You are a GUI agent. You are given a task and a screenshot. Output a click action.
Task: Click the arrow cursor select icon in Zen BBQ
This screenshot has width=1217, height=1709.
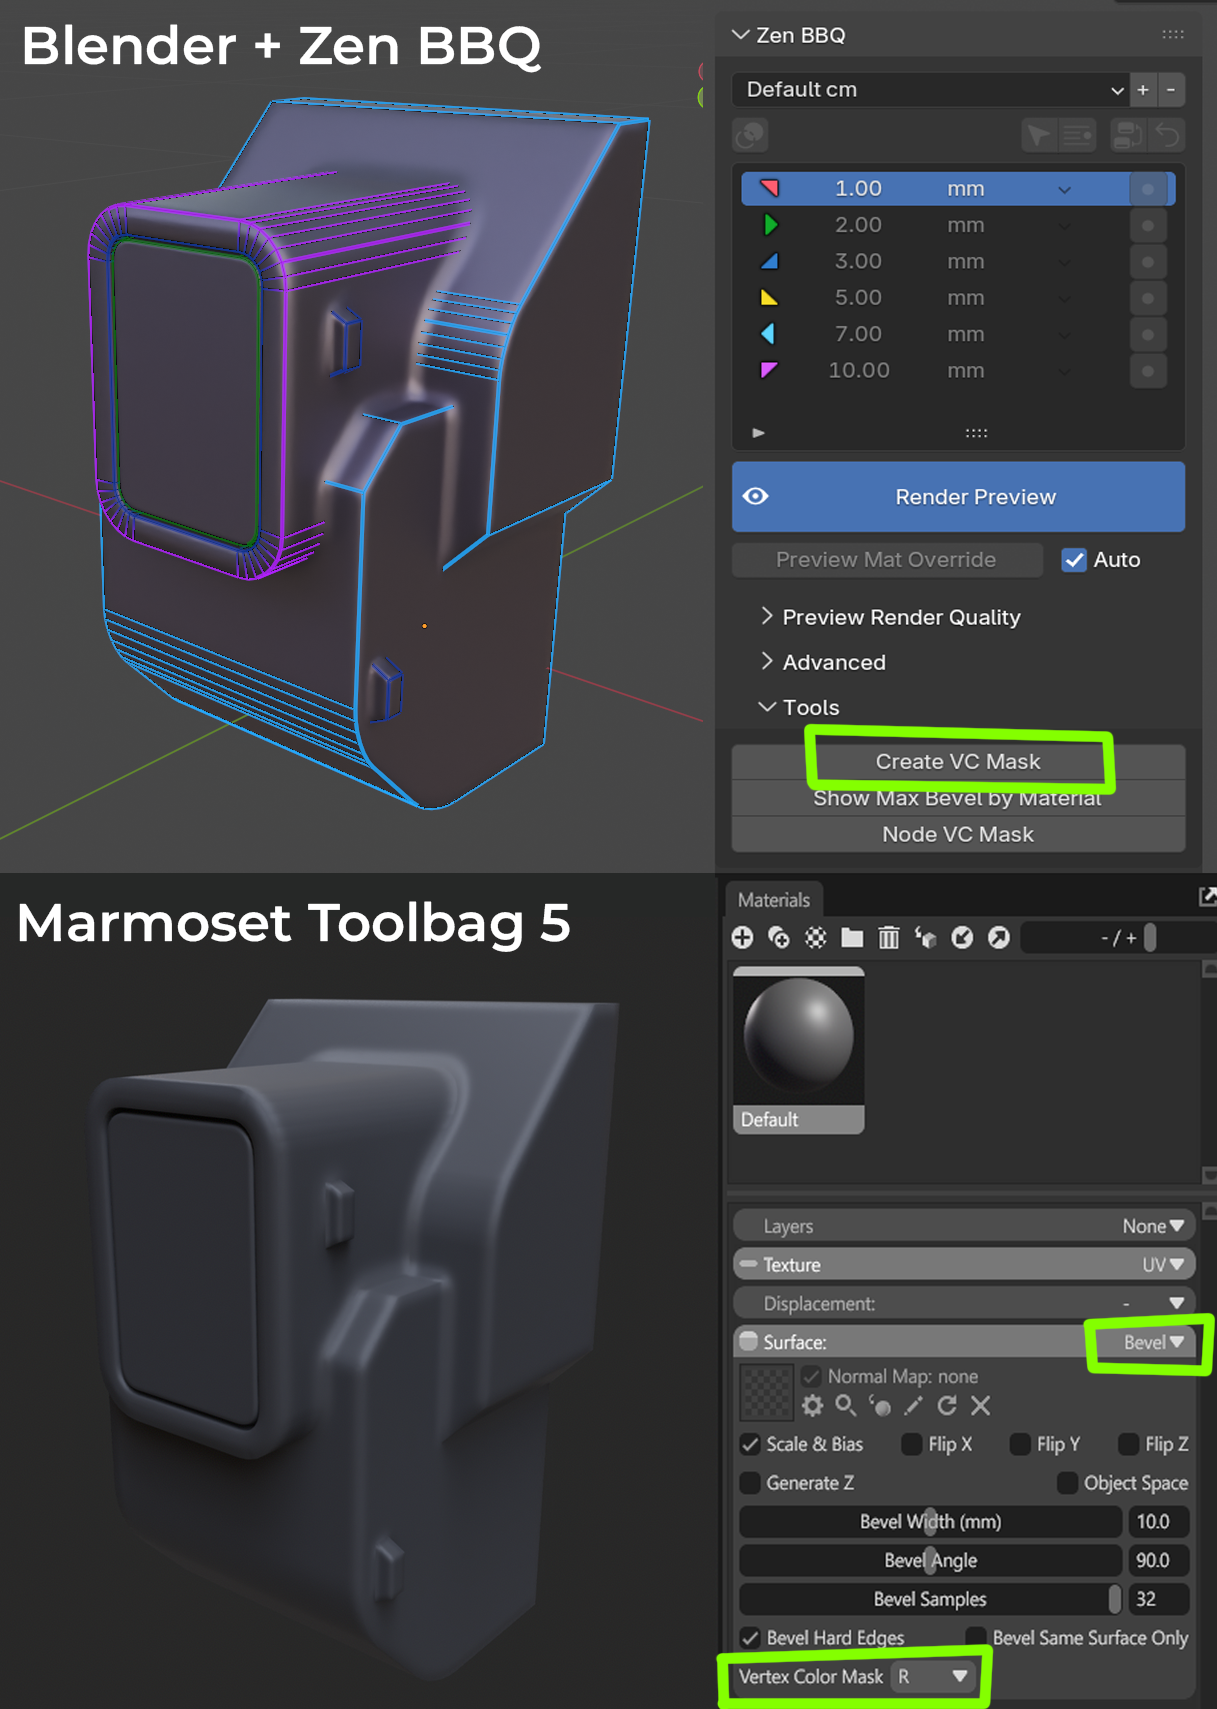(1039, 135)
